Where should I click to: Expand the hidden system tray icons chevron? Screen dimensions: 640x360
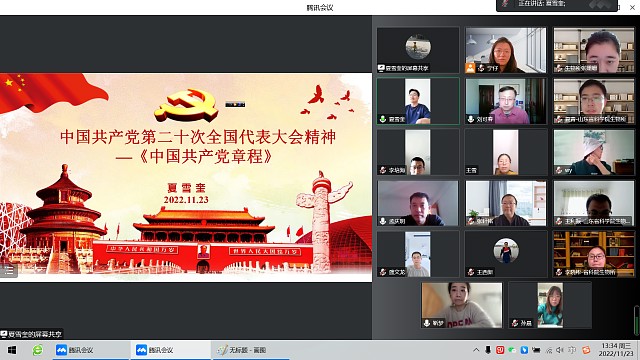click(476, 350)
